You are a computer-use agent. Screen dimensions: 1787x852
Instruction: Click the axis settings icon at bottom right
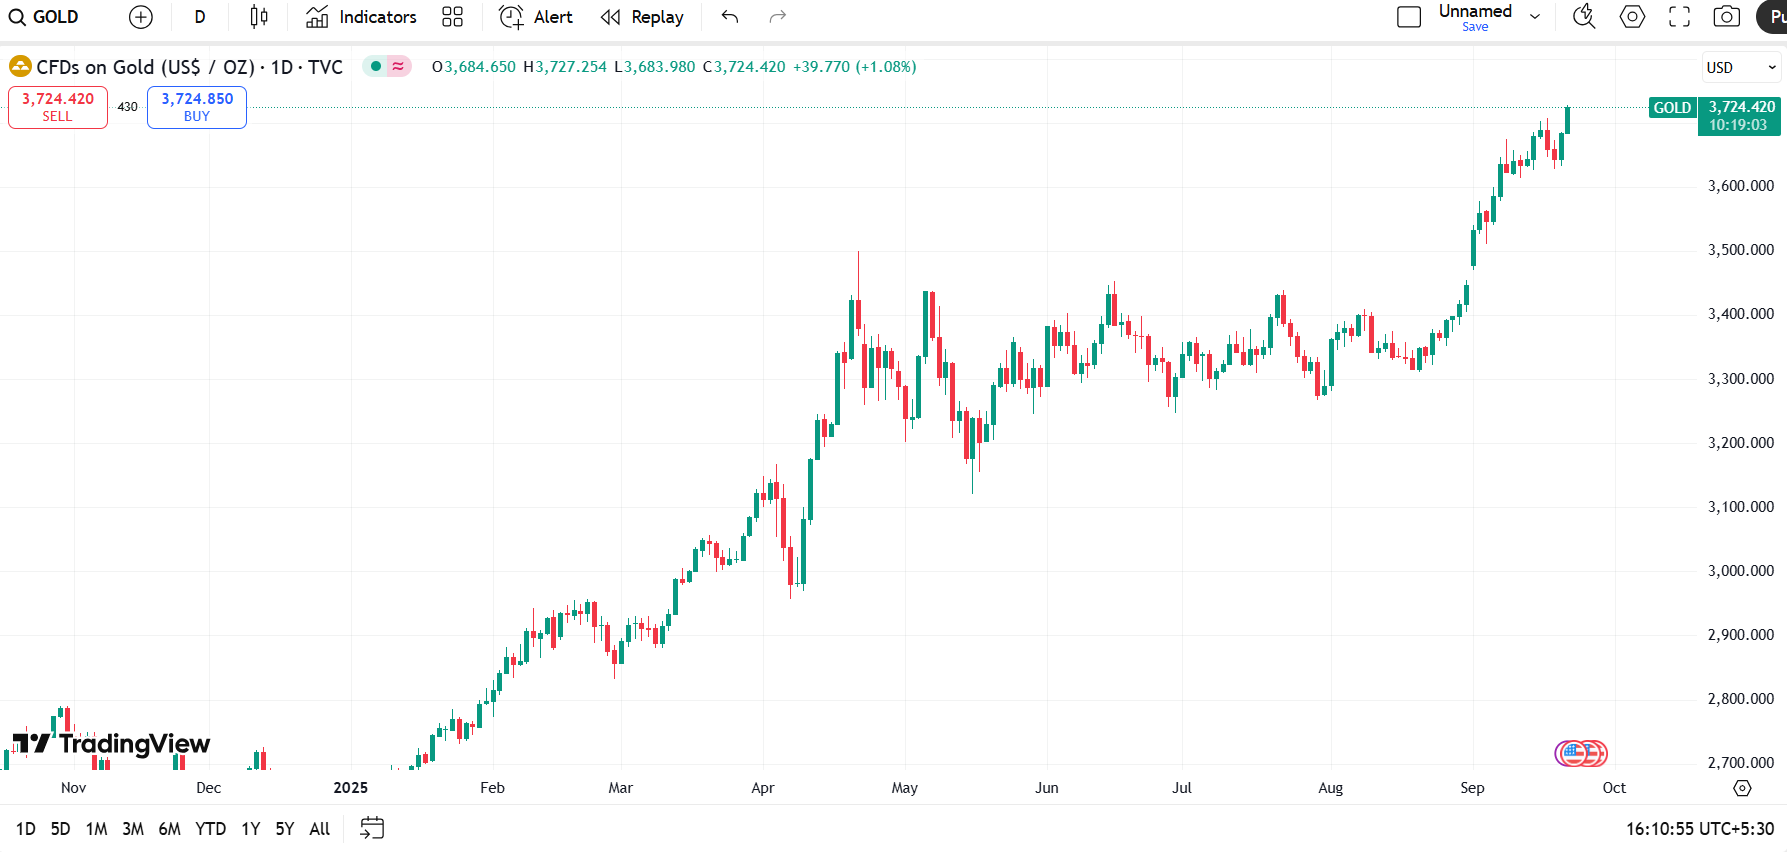click(1742, 788)
